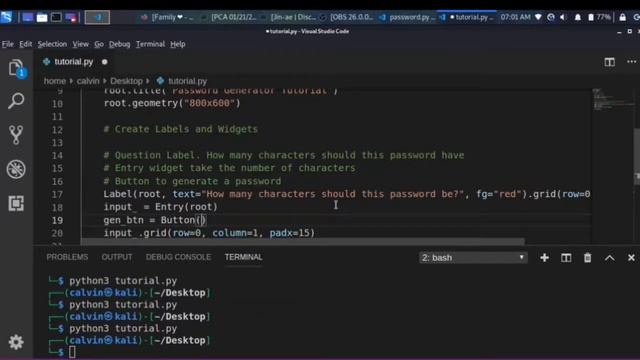Click line number 17 in the gutter
The width and height of the screenshot is (640, 360).
57,194
